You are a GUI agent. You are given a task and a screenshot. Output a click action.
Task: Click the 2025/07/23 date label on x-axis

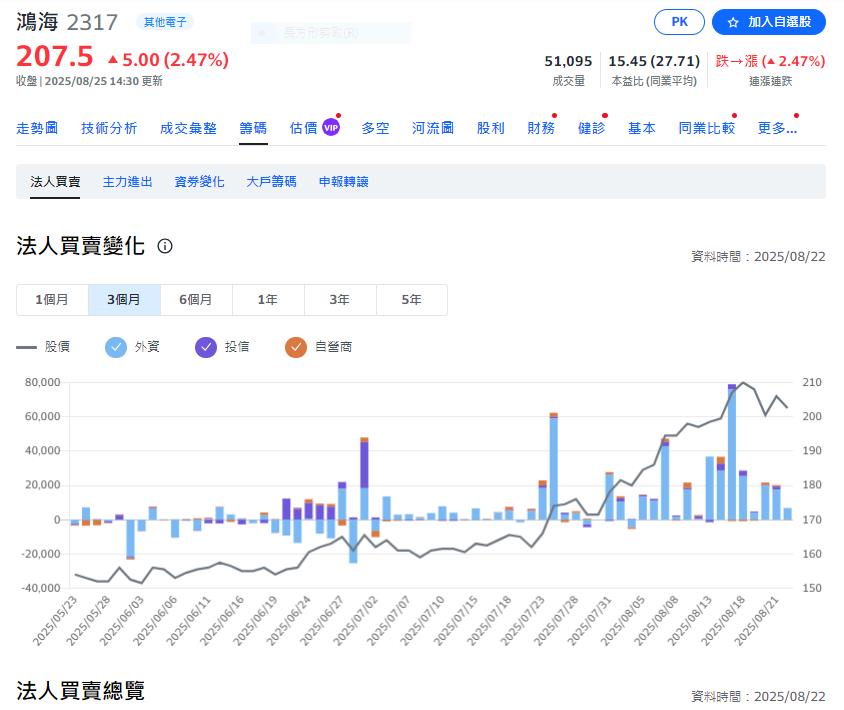(523, 621)
